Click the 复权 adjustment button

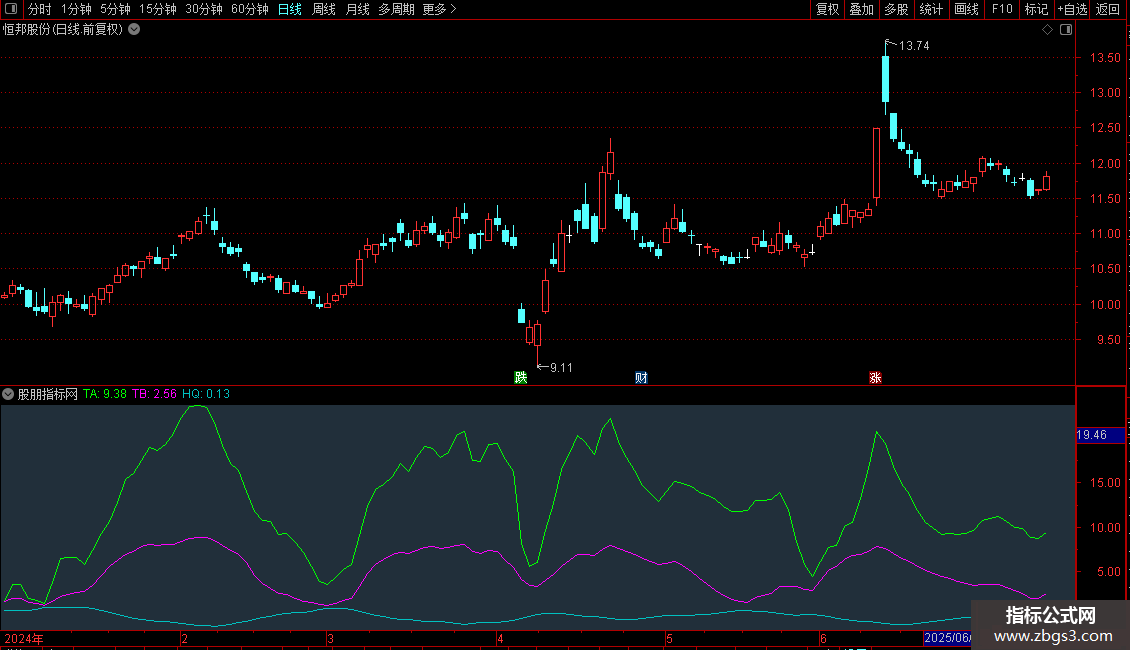tap(827, 9)
